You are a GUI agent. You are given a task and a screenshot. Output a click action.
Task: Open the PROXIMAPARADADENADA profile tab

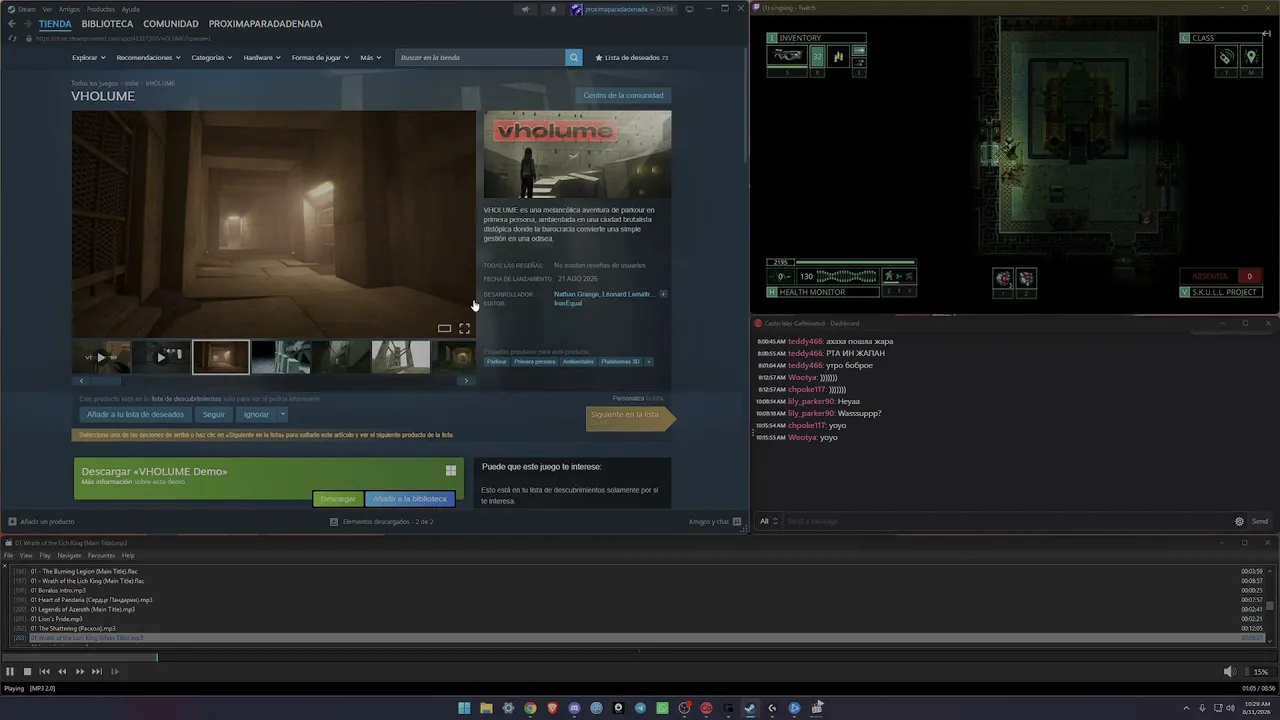[x=266, y=24]
